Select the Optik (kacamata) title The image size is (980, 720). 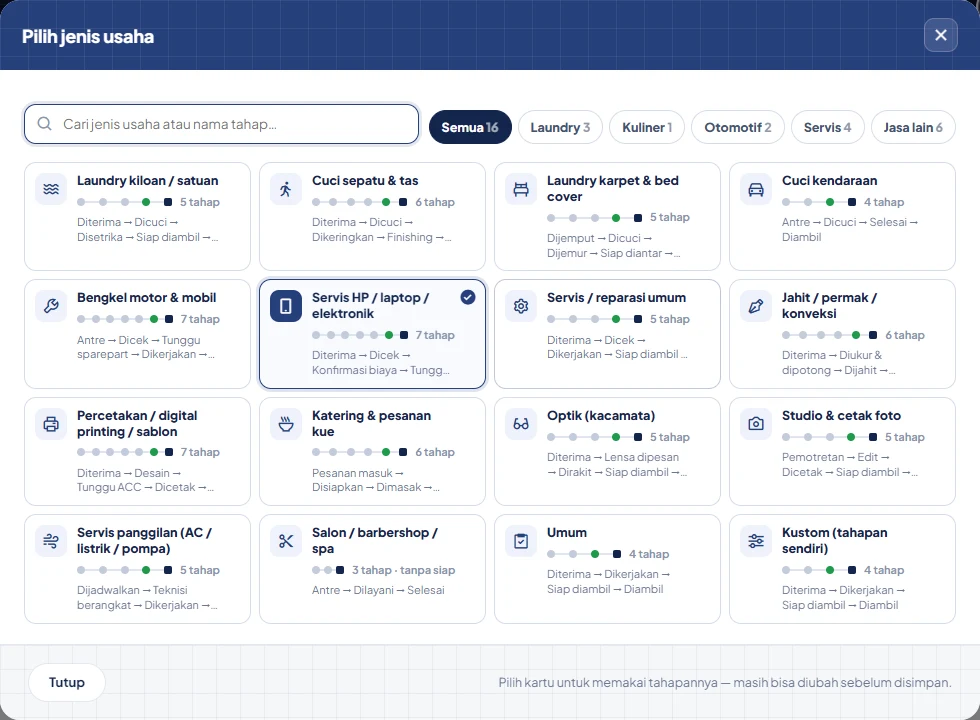click(x=601, y=416)
